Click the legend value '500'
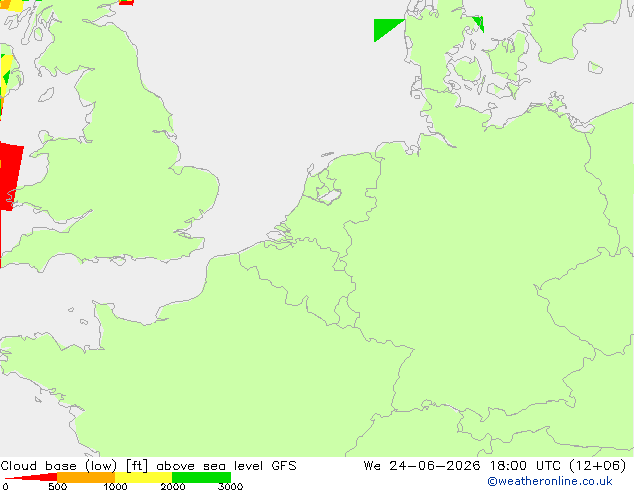The width and height of the screenshot is (634, 490). pyautogui.click(x=57, y=486)
